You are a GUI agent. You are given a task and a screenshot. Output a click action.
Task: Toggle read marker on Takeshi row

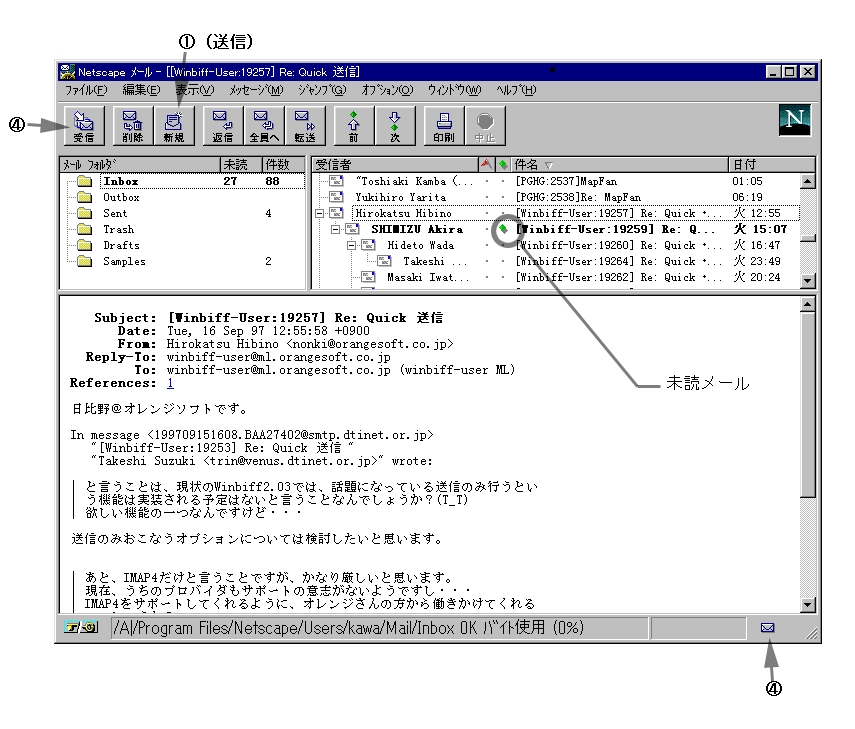(x=503, y=262)
